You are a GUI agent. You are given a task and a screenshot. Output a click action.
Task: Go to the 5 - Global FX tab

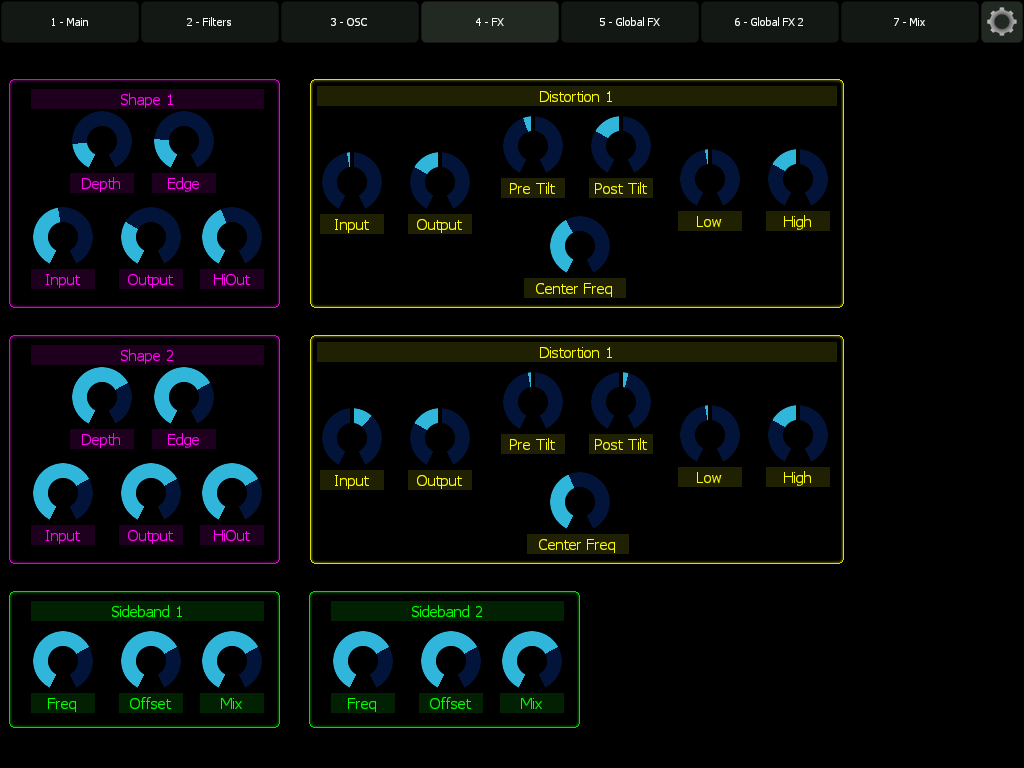630,22
